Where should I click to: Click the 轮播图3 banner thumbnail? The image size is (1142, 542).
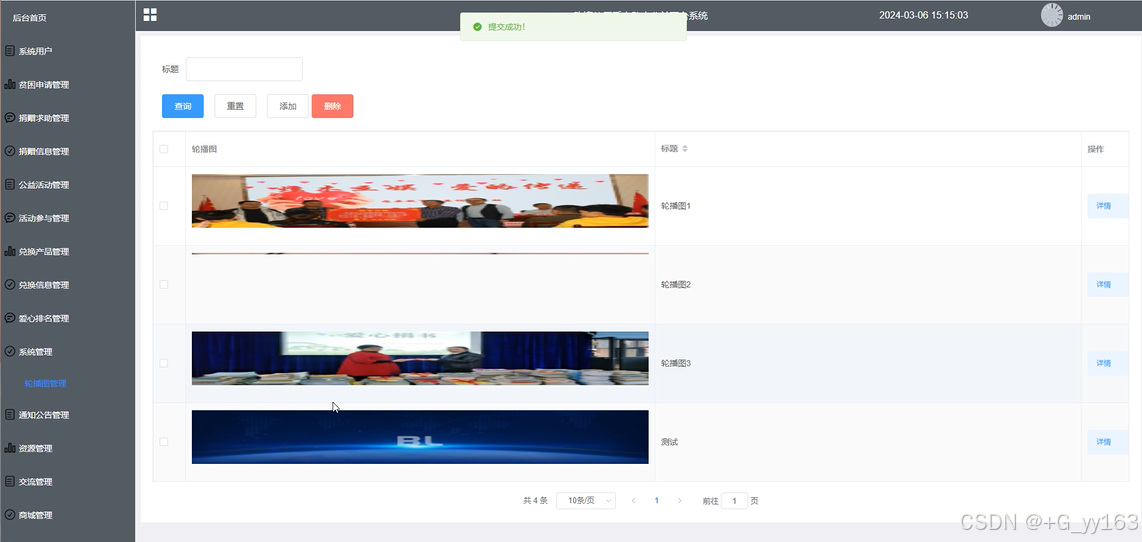pos(420,358)
